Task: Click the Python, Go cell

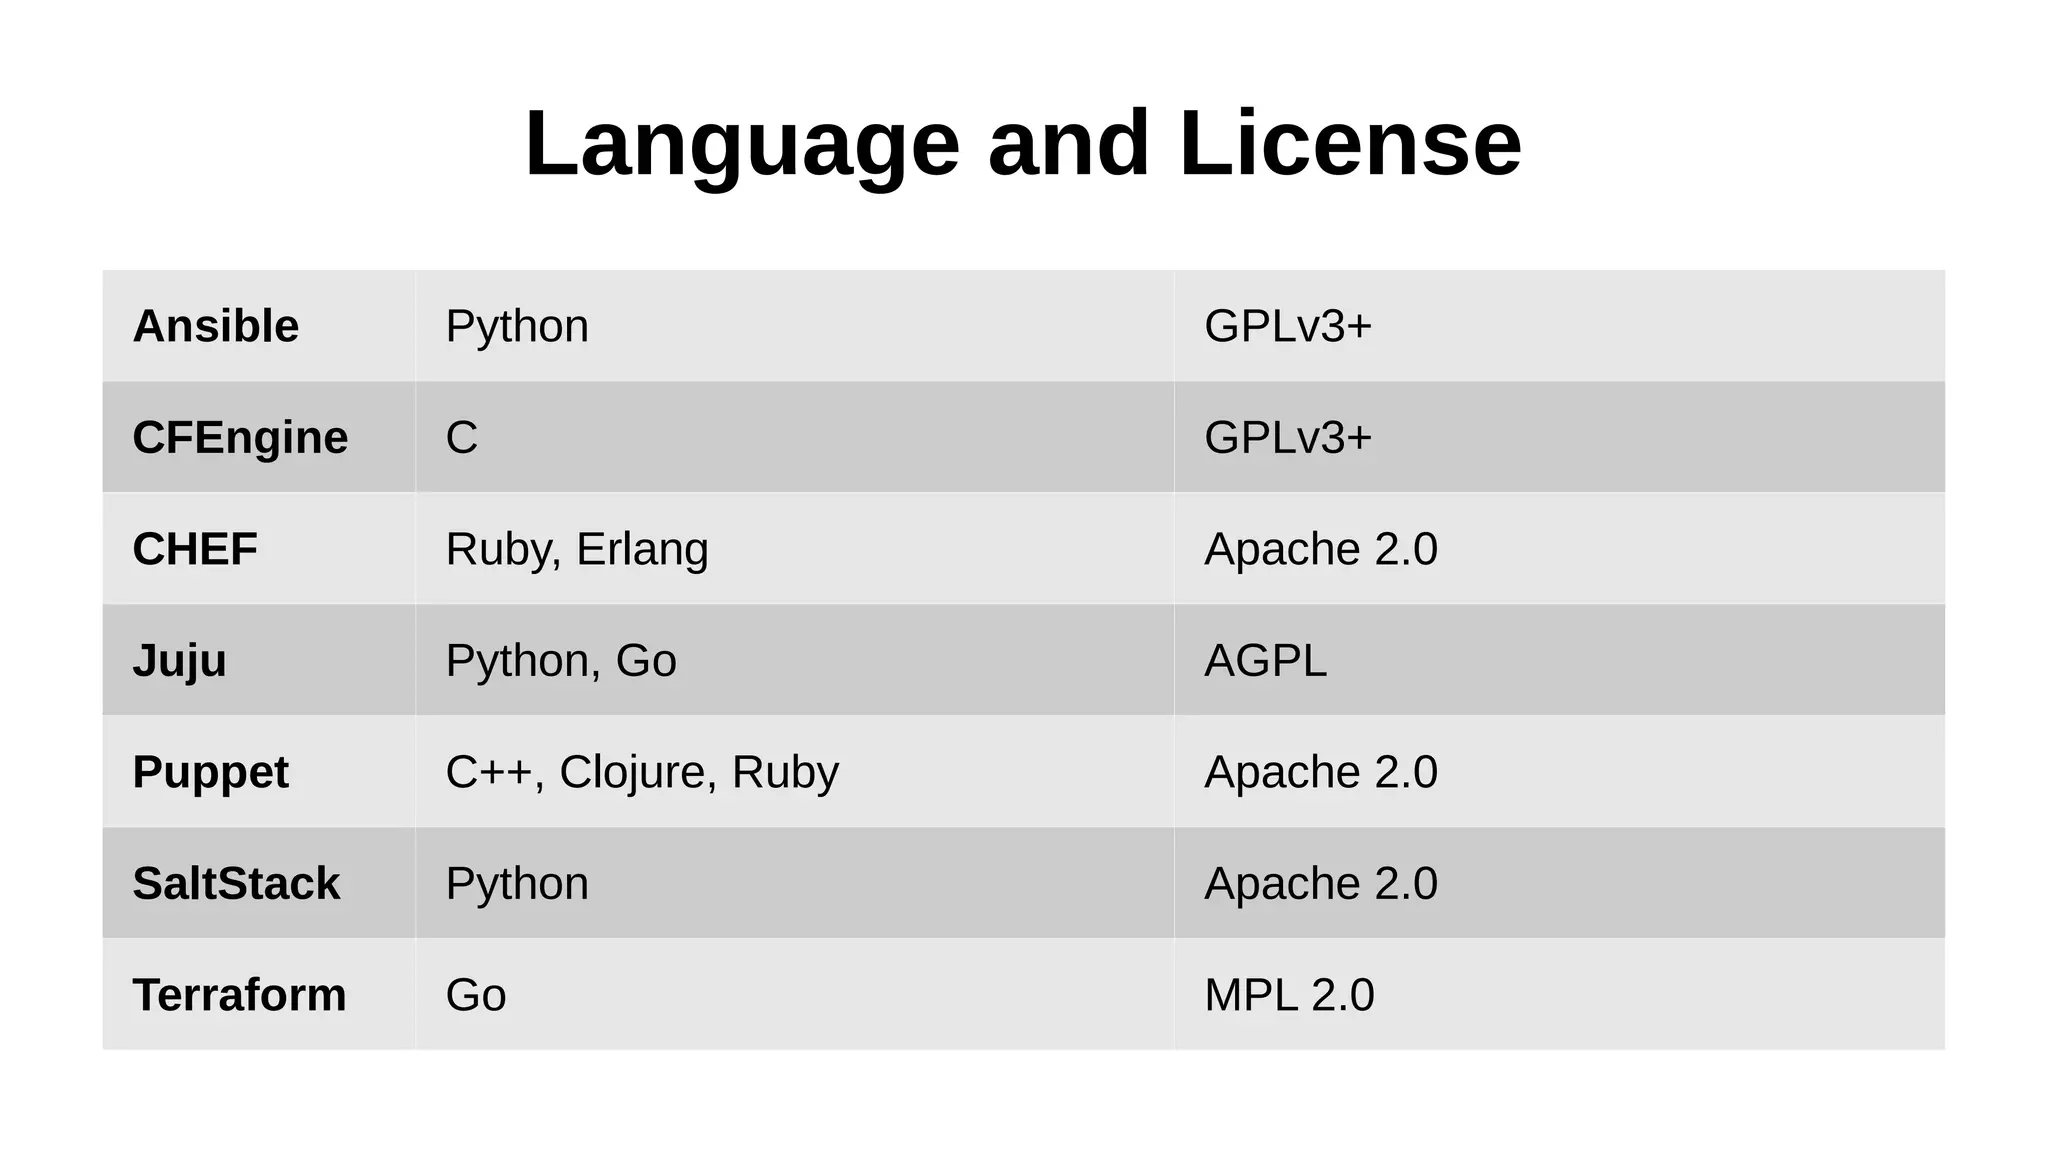Action: pyautogui.click(x=561, y=661)
